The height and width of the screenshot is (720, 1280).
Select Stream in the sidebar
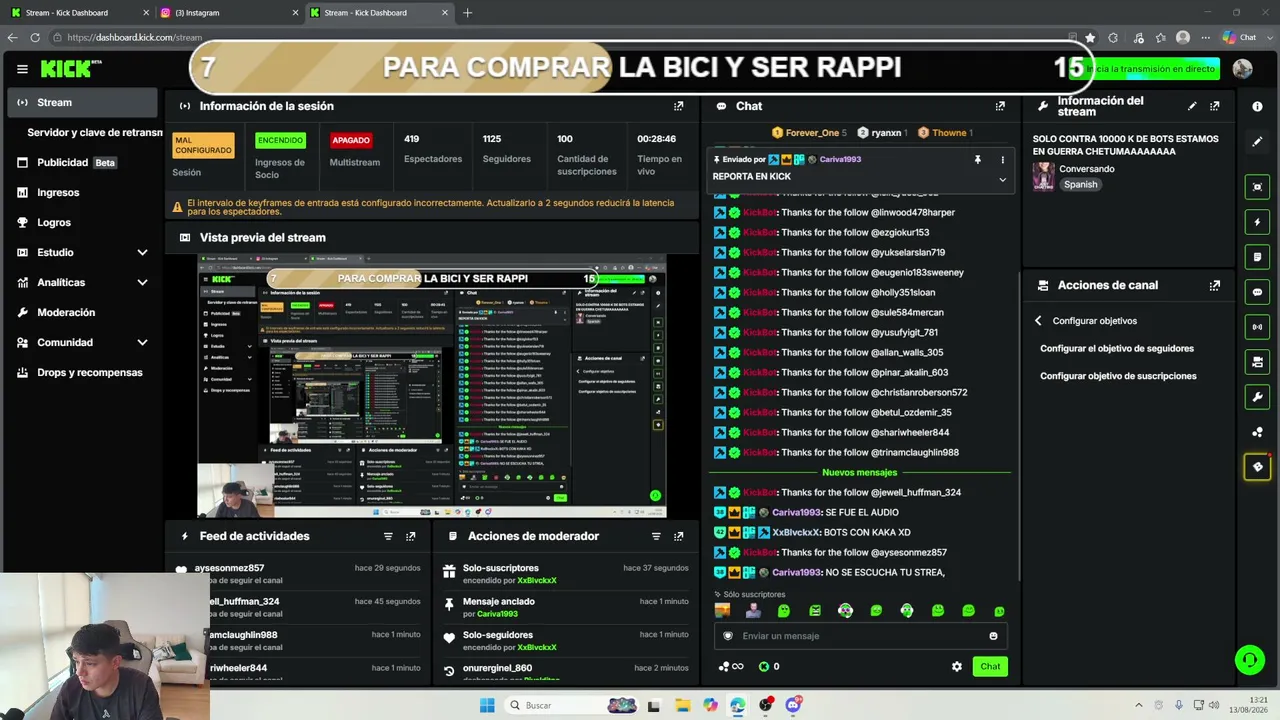pos(83,102)
